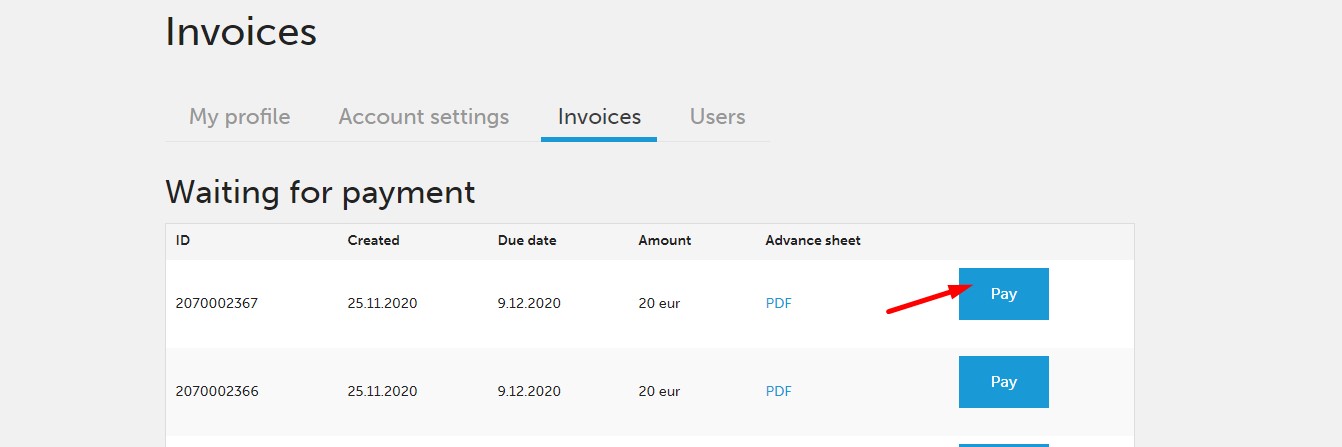Click due date 9.12.2020 of invoice 2070002366

pos(529,392)
